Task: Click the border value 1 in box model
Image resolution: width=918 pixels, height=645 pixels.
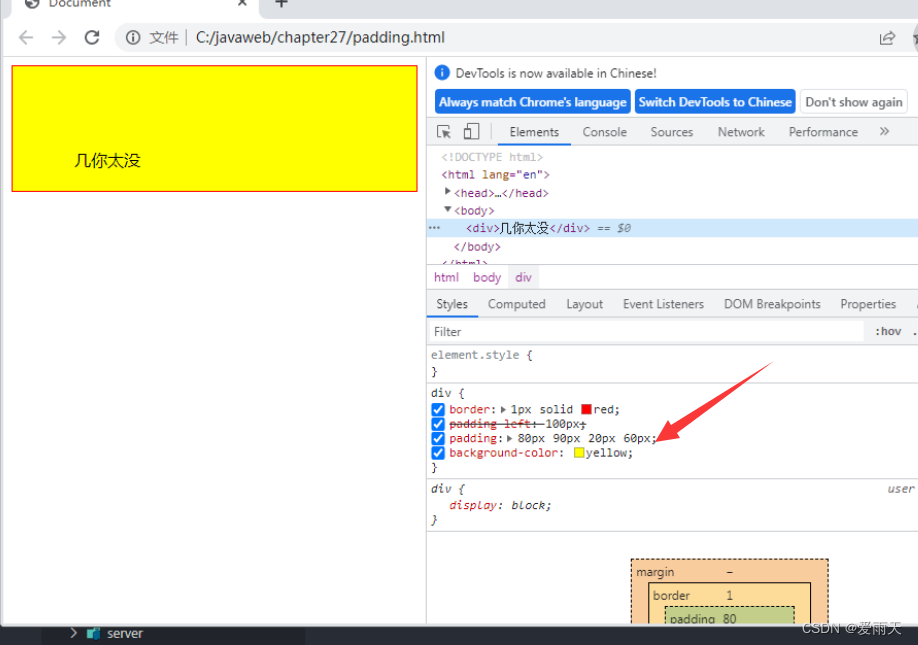Action: pos(729,595)
